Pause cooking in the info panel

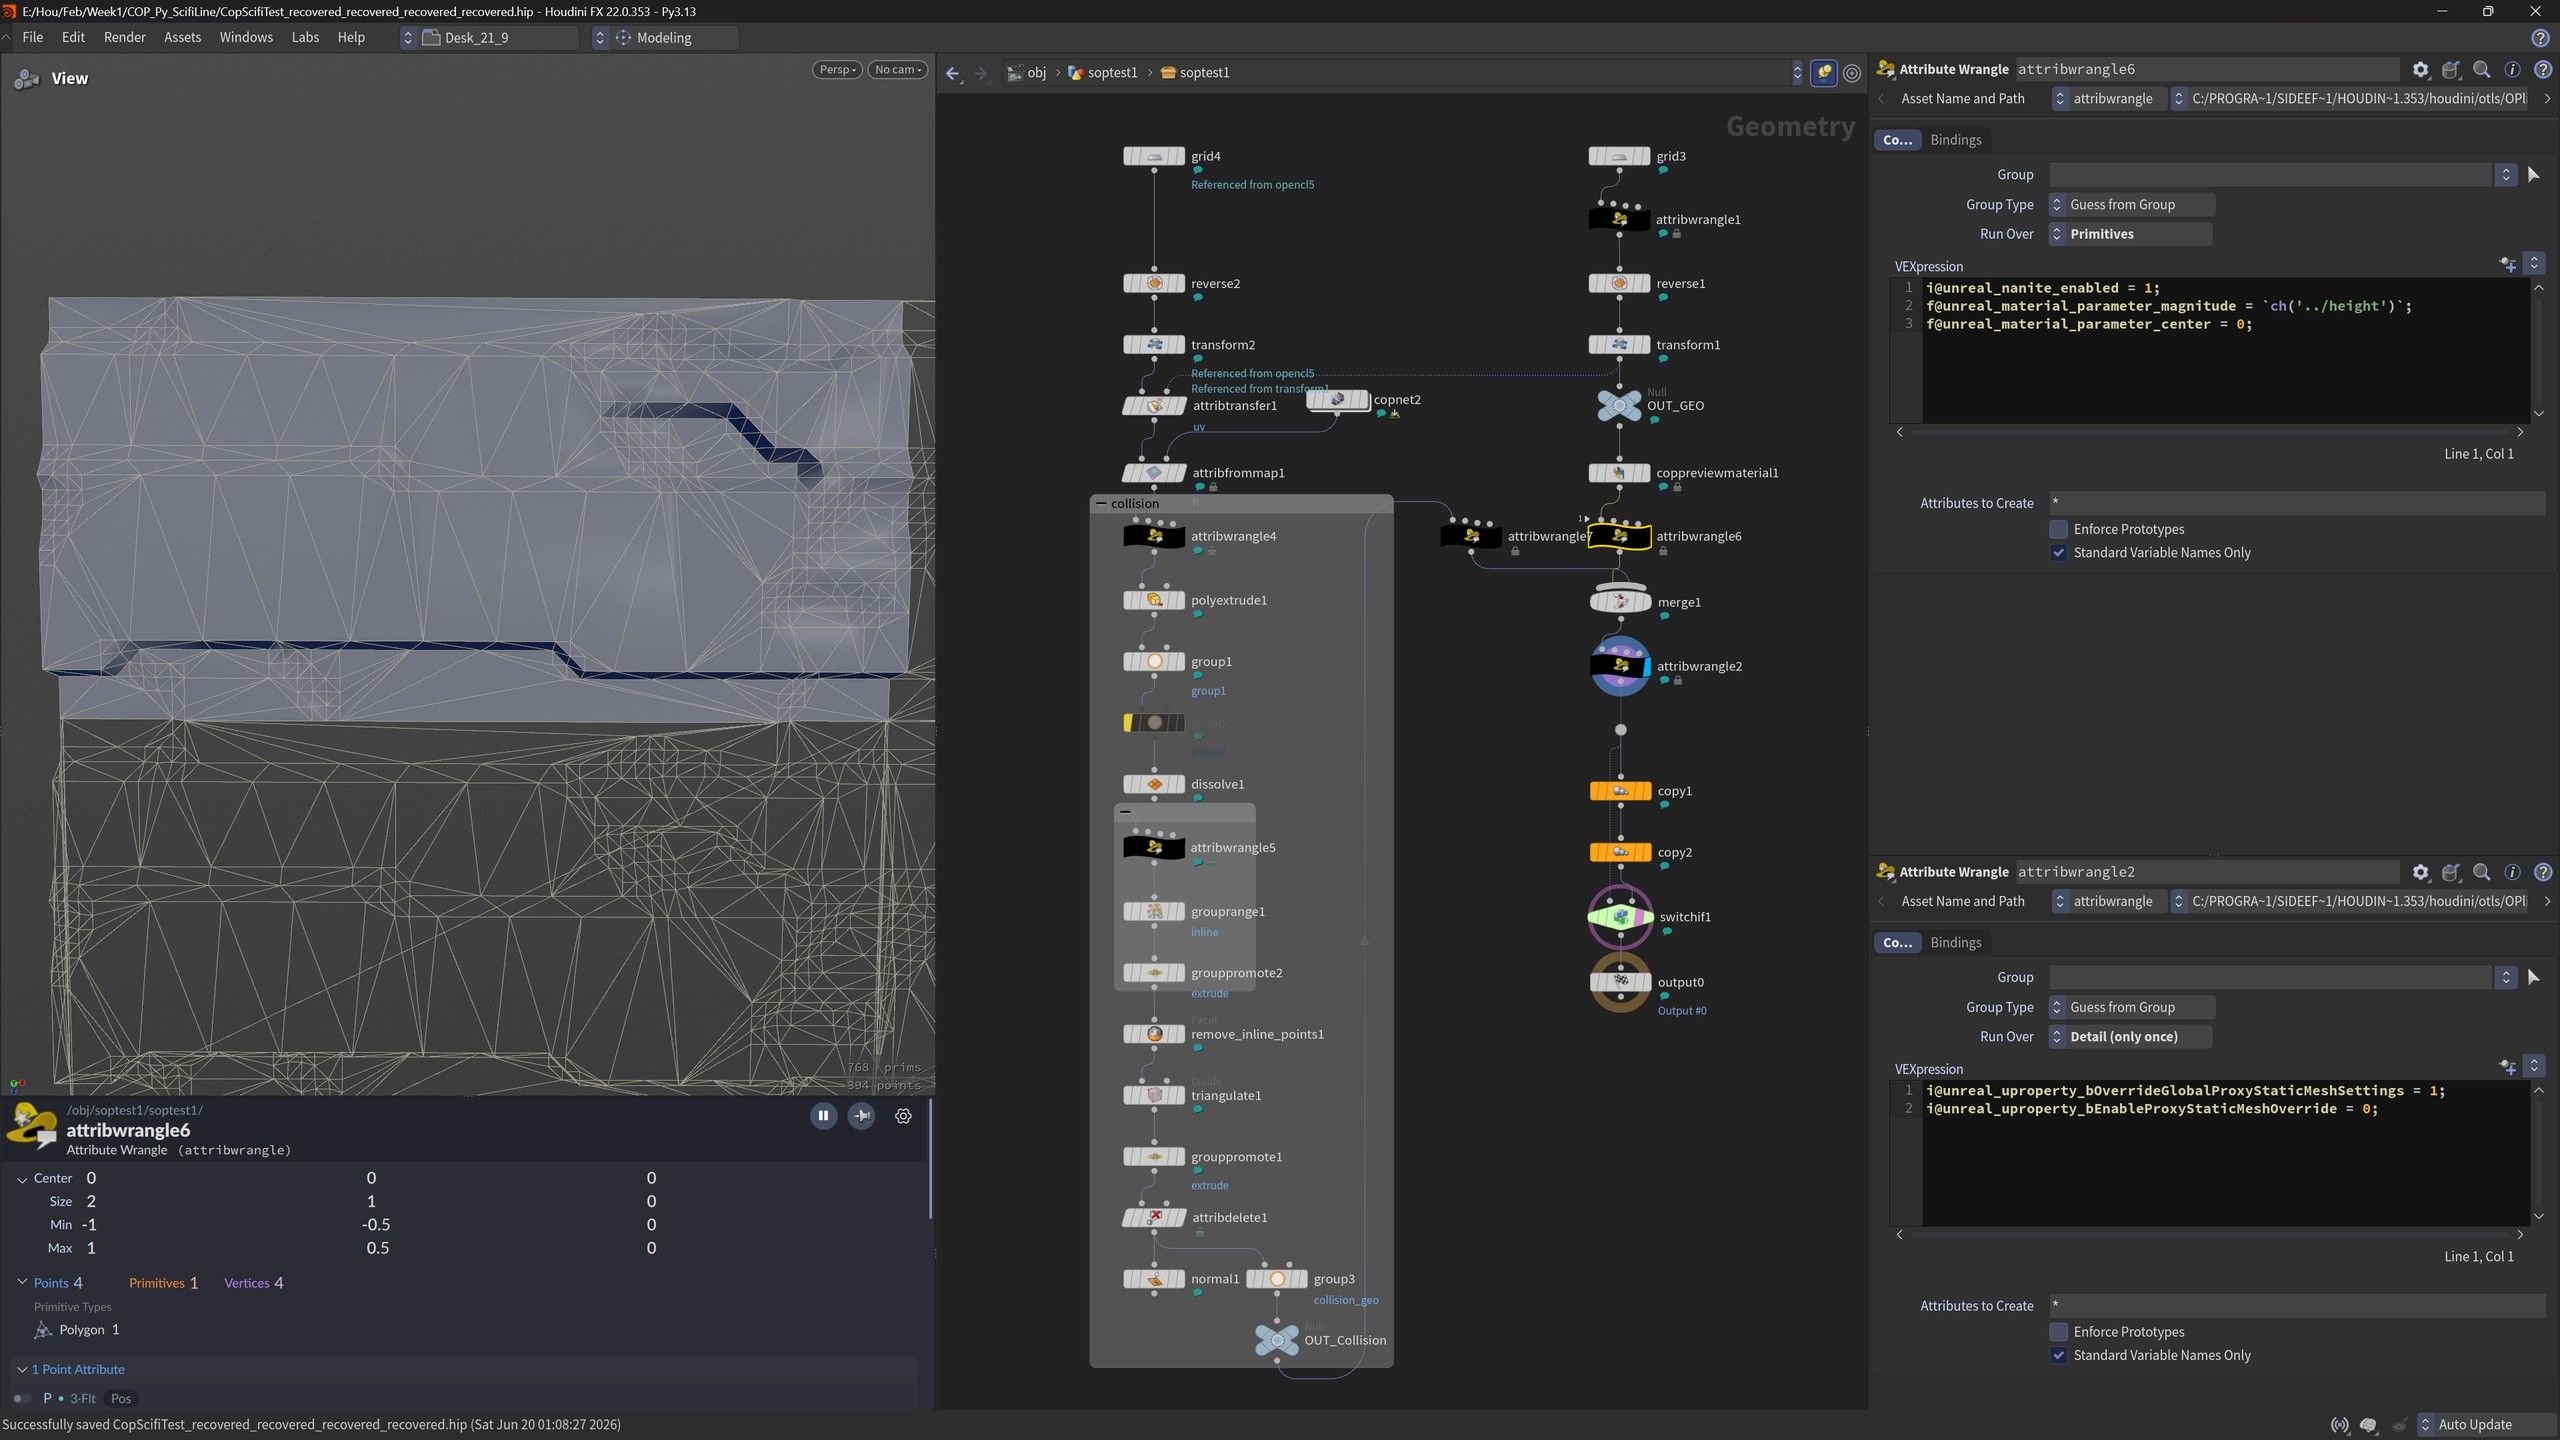(x=823, y=1116)
